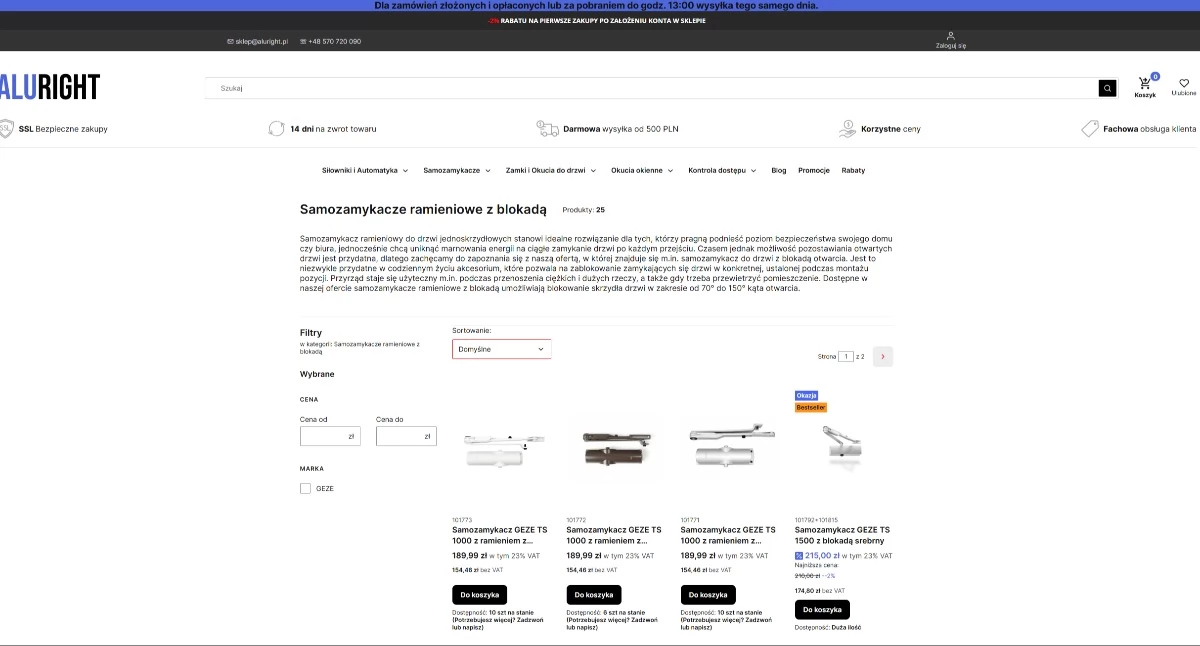Open the GEZE TS 1500 product image
1200x646 pixels.
(842, 447)
